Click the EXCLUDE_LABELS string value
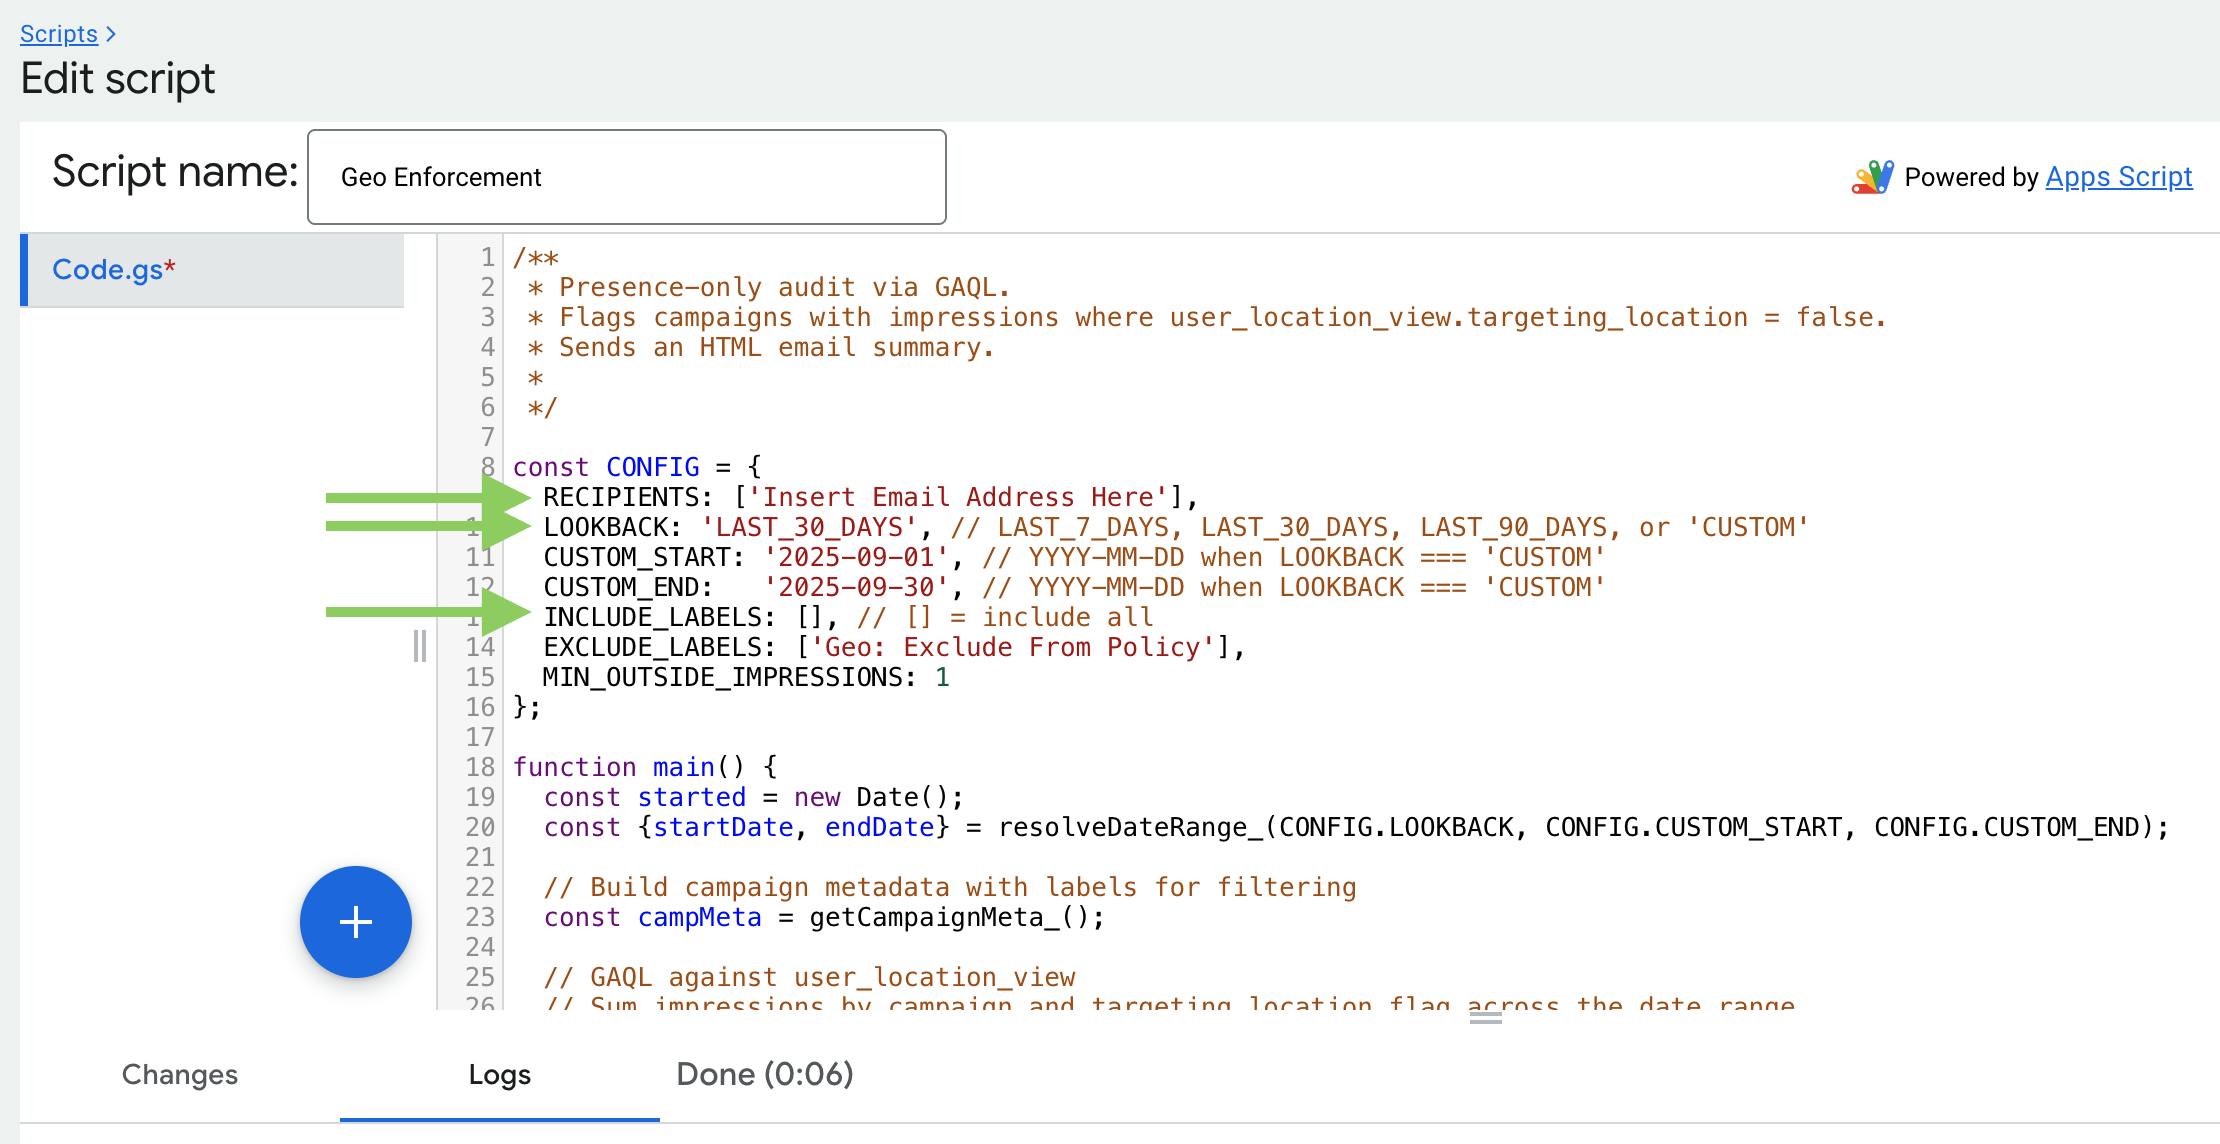 point(1014,647)
